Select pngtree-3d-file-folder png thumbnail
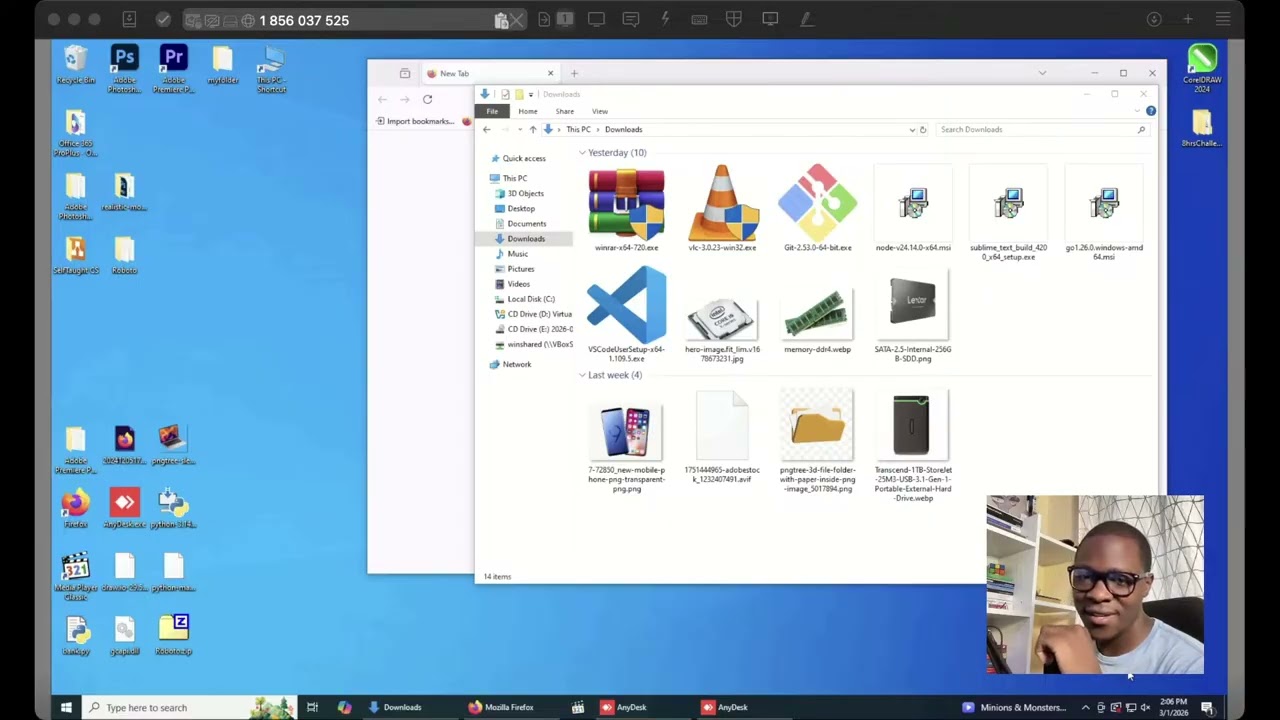This screenshot has width=1280, height=720. click(818, 442)
